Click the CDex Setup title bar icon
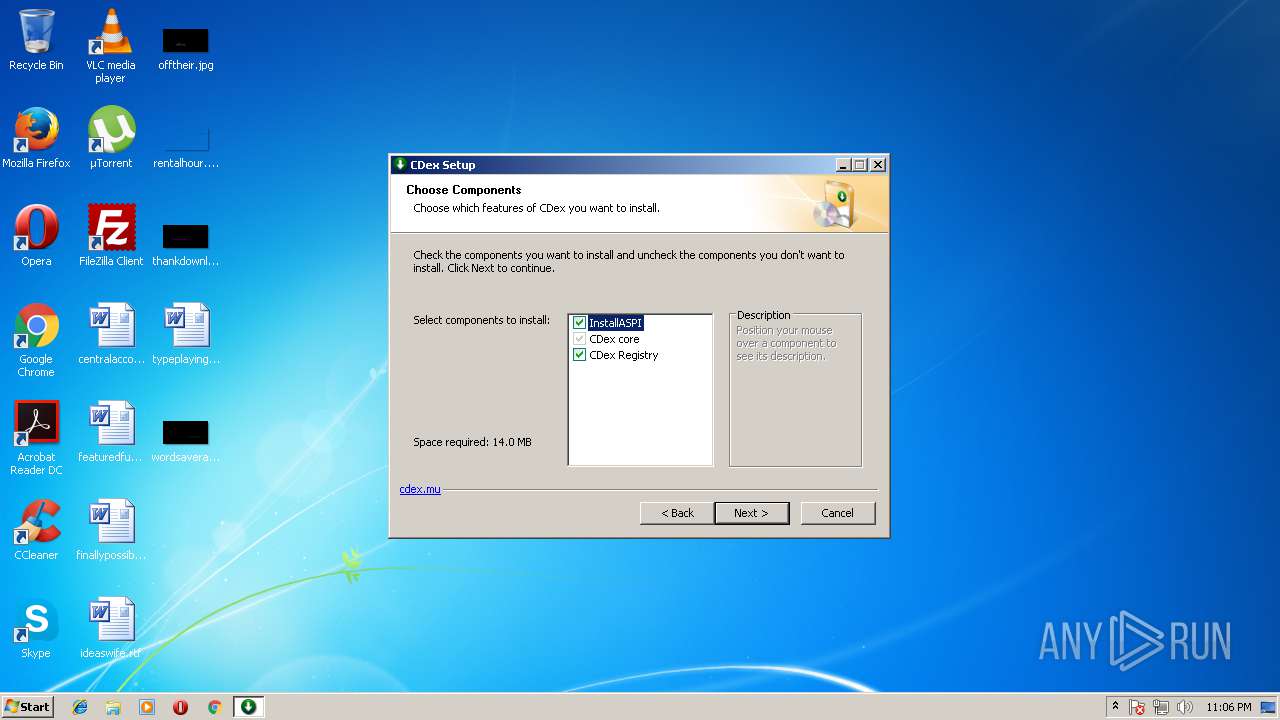This screenshot has width=1280, height=720. click(x=400, y=165)
